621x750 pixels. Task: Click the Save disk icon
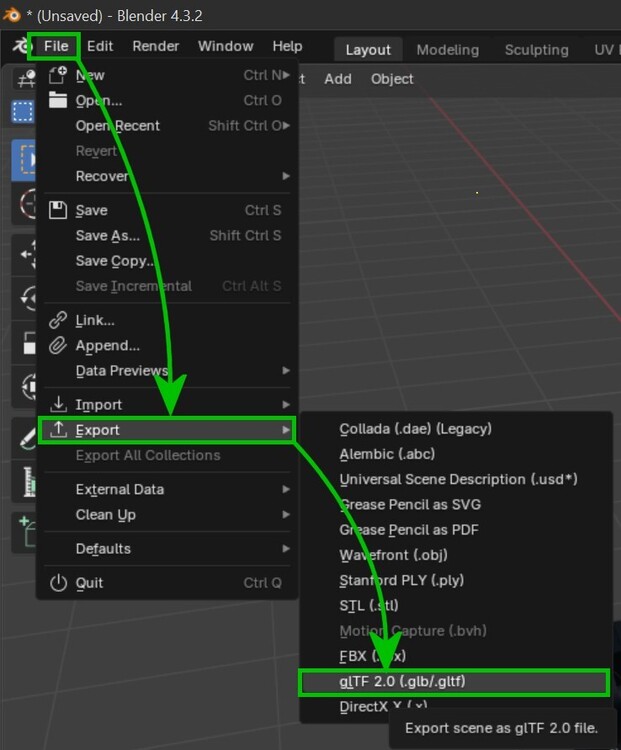[x=58, y=210]
